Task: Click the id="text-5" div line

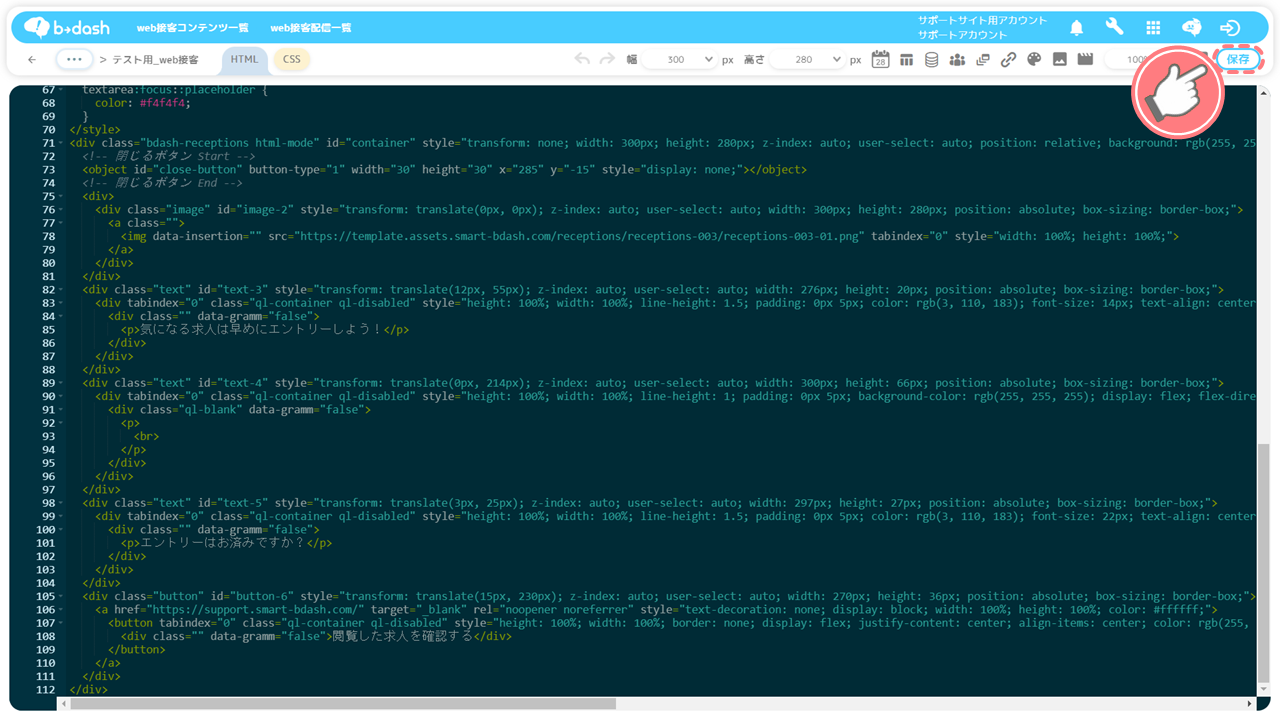Action: click(650, 503)
